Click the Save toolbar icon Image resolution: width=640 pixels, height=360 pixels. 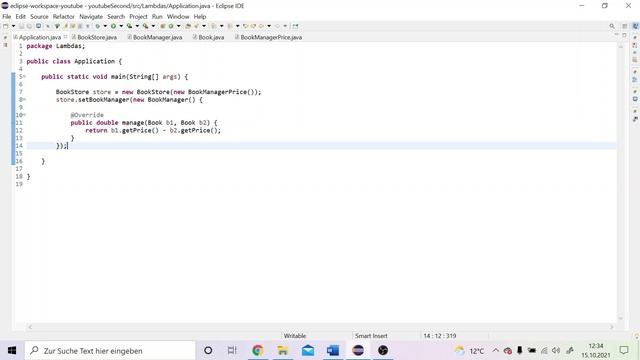pos(21,26)
